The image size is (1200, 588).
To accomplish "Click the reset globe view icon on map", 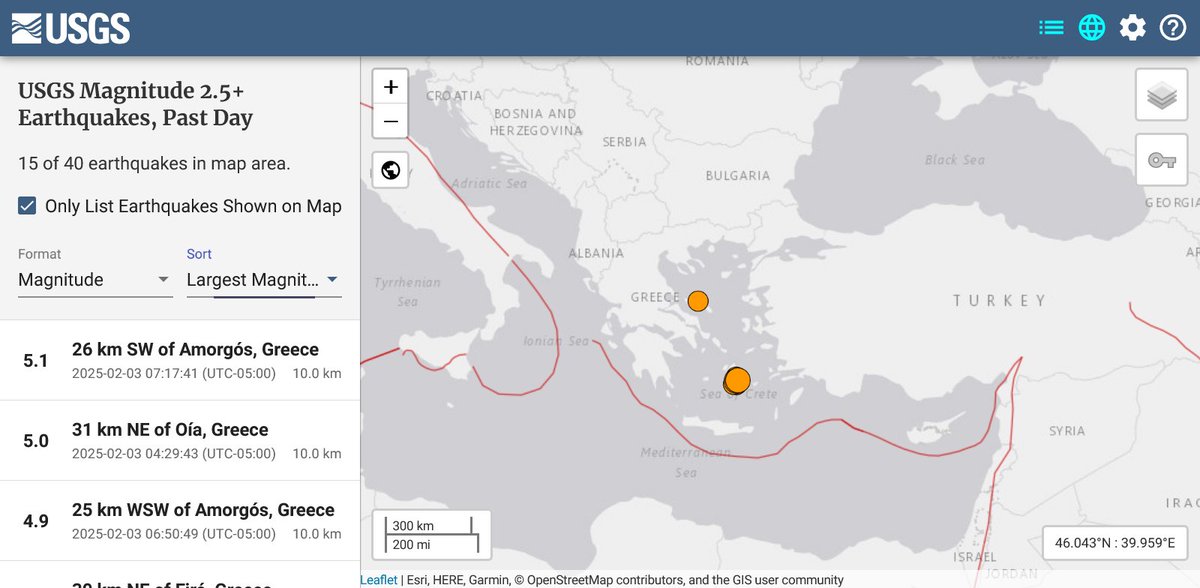I will coord(389,169).
